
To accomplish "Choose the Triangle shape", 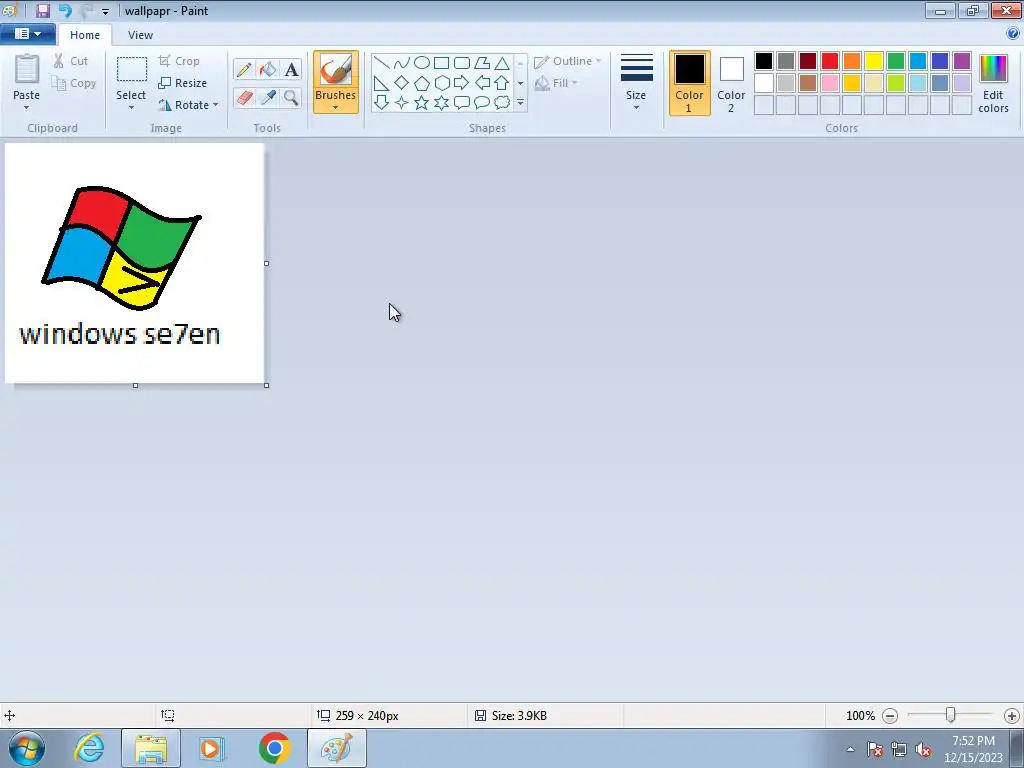I will [x=502, y=63].
